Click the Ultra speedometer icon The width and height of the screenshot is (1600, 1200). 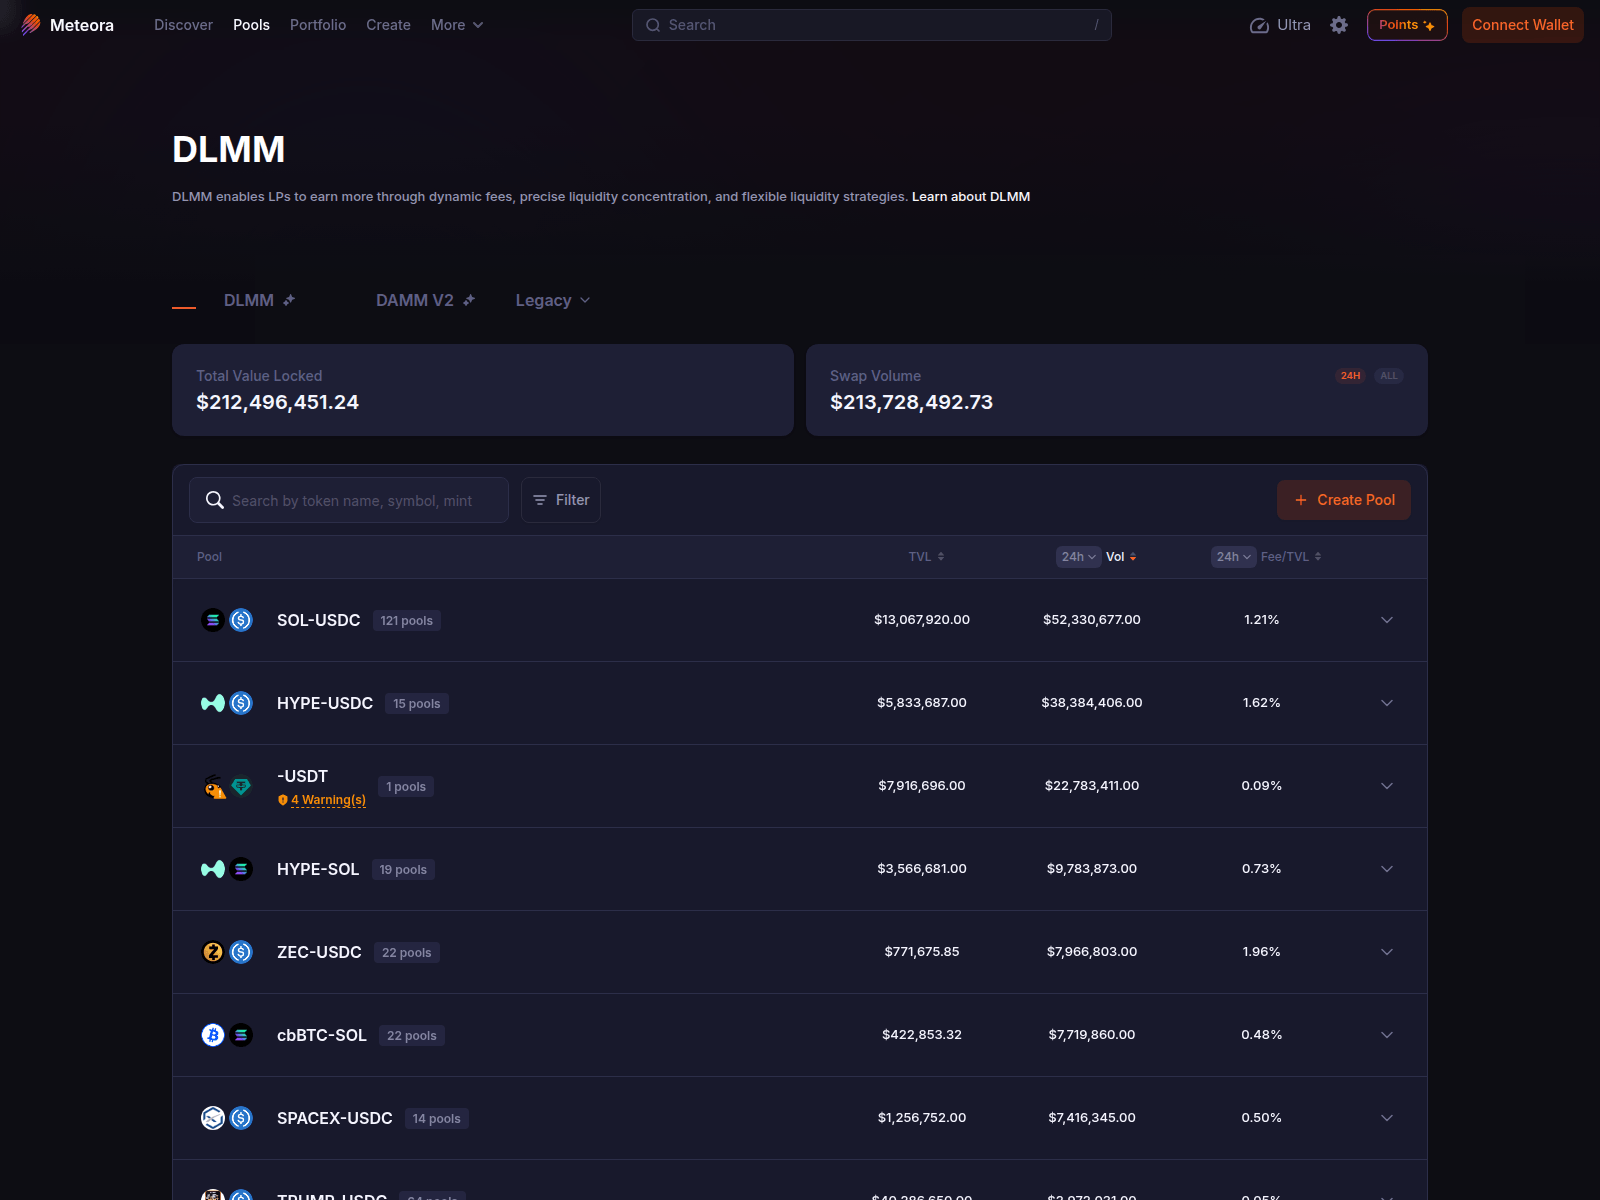1259,25
